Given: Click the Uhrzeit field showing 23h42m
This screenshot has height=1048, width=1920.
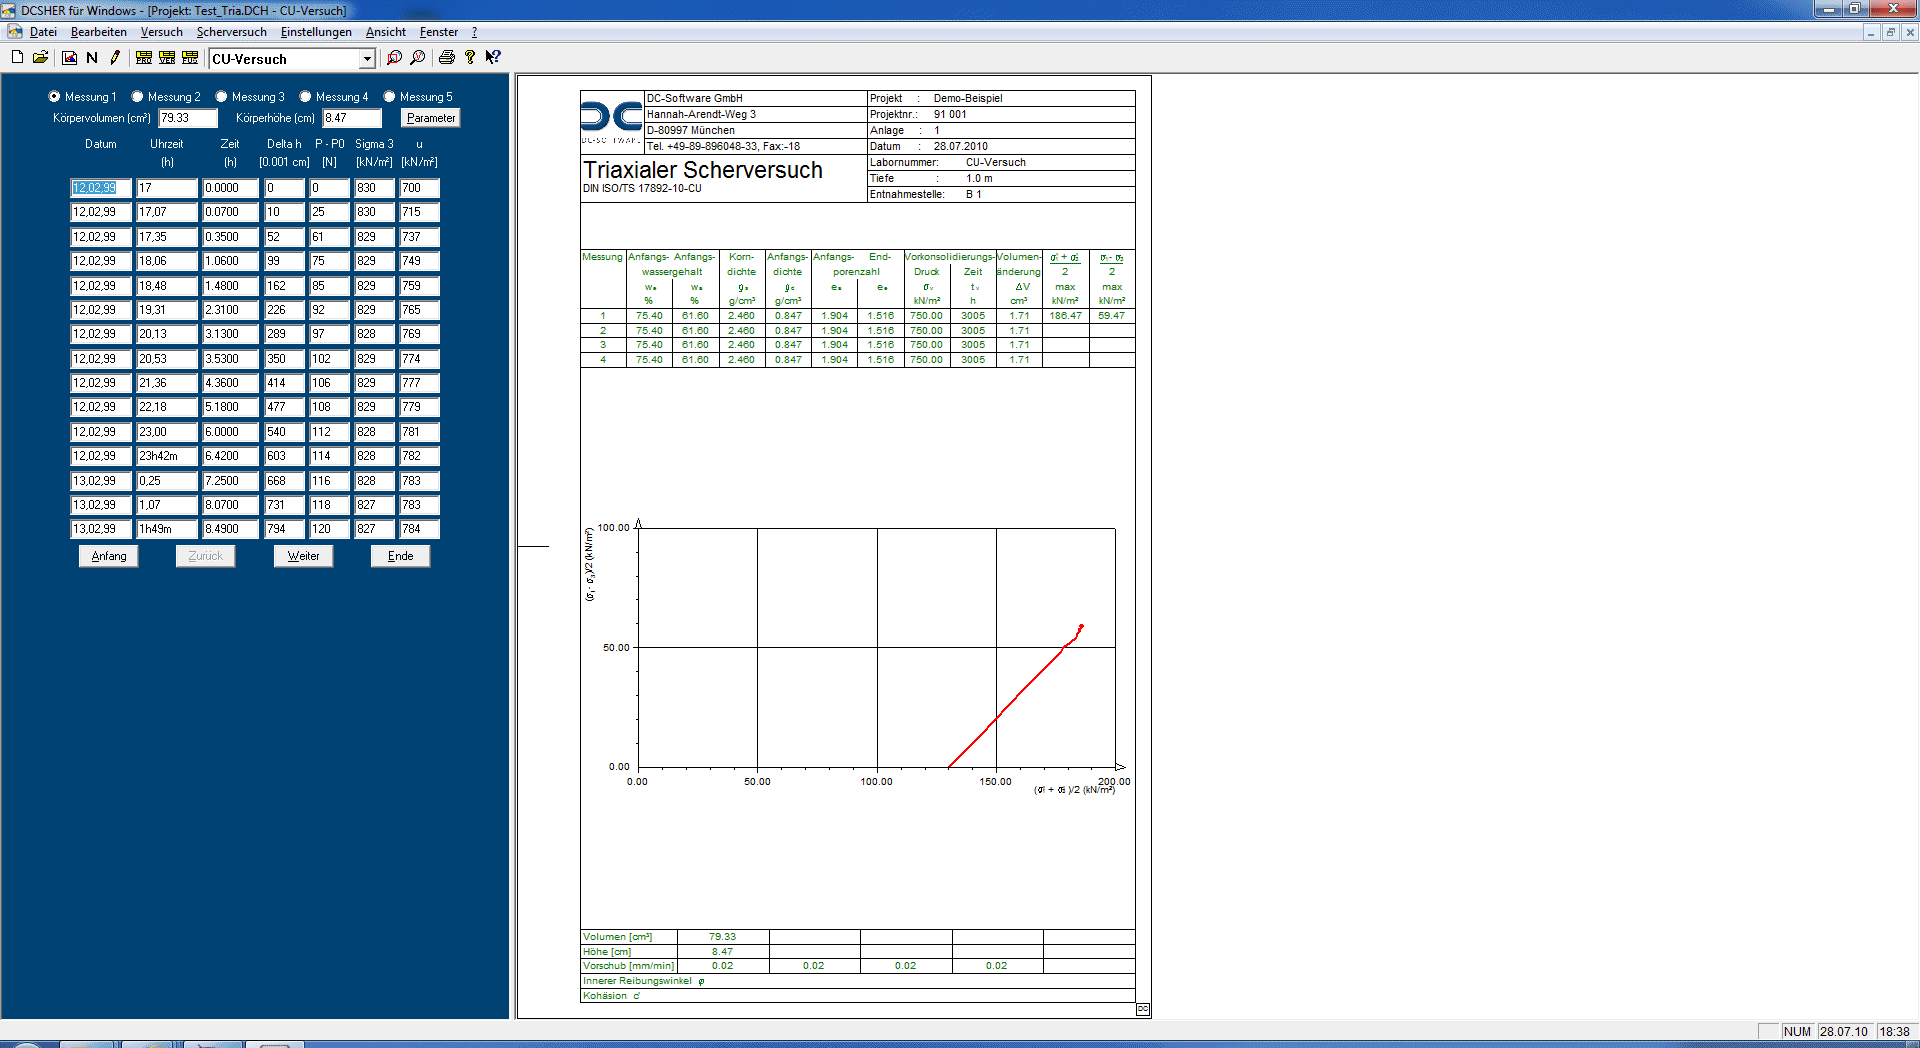Looking at the screenshot, I should (x=167, y=456).
